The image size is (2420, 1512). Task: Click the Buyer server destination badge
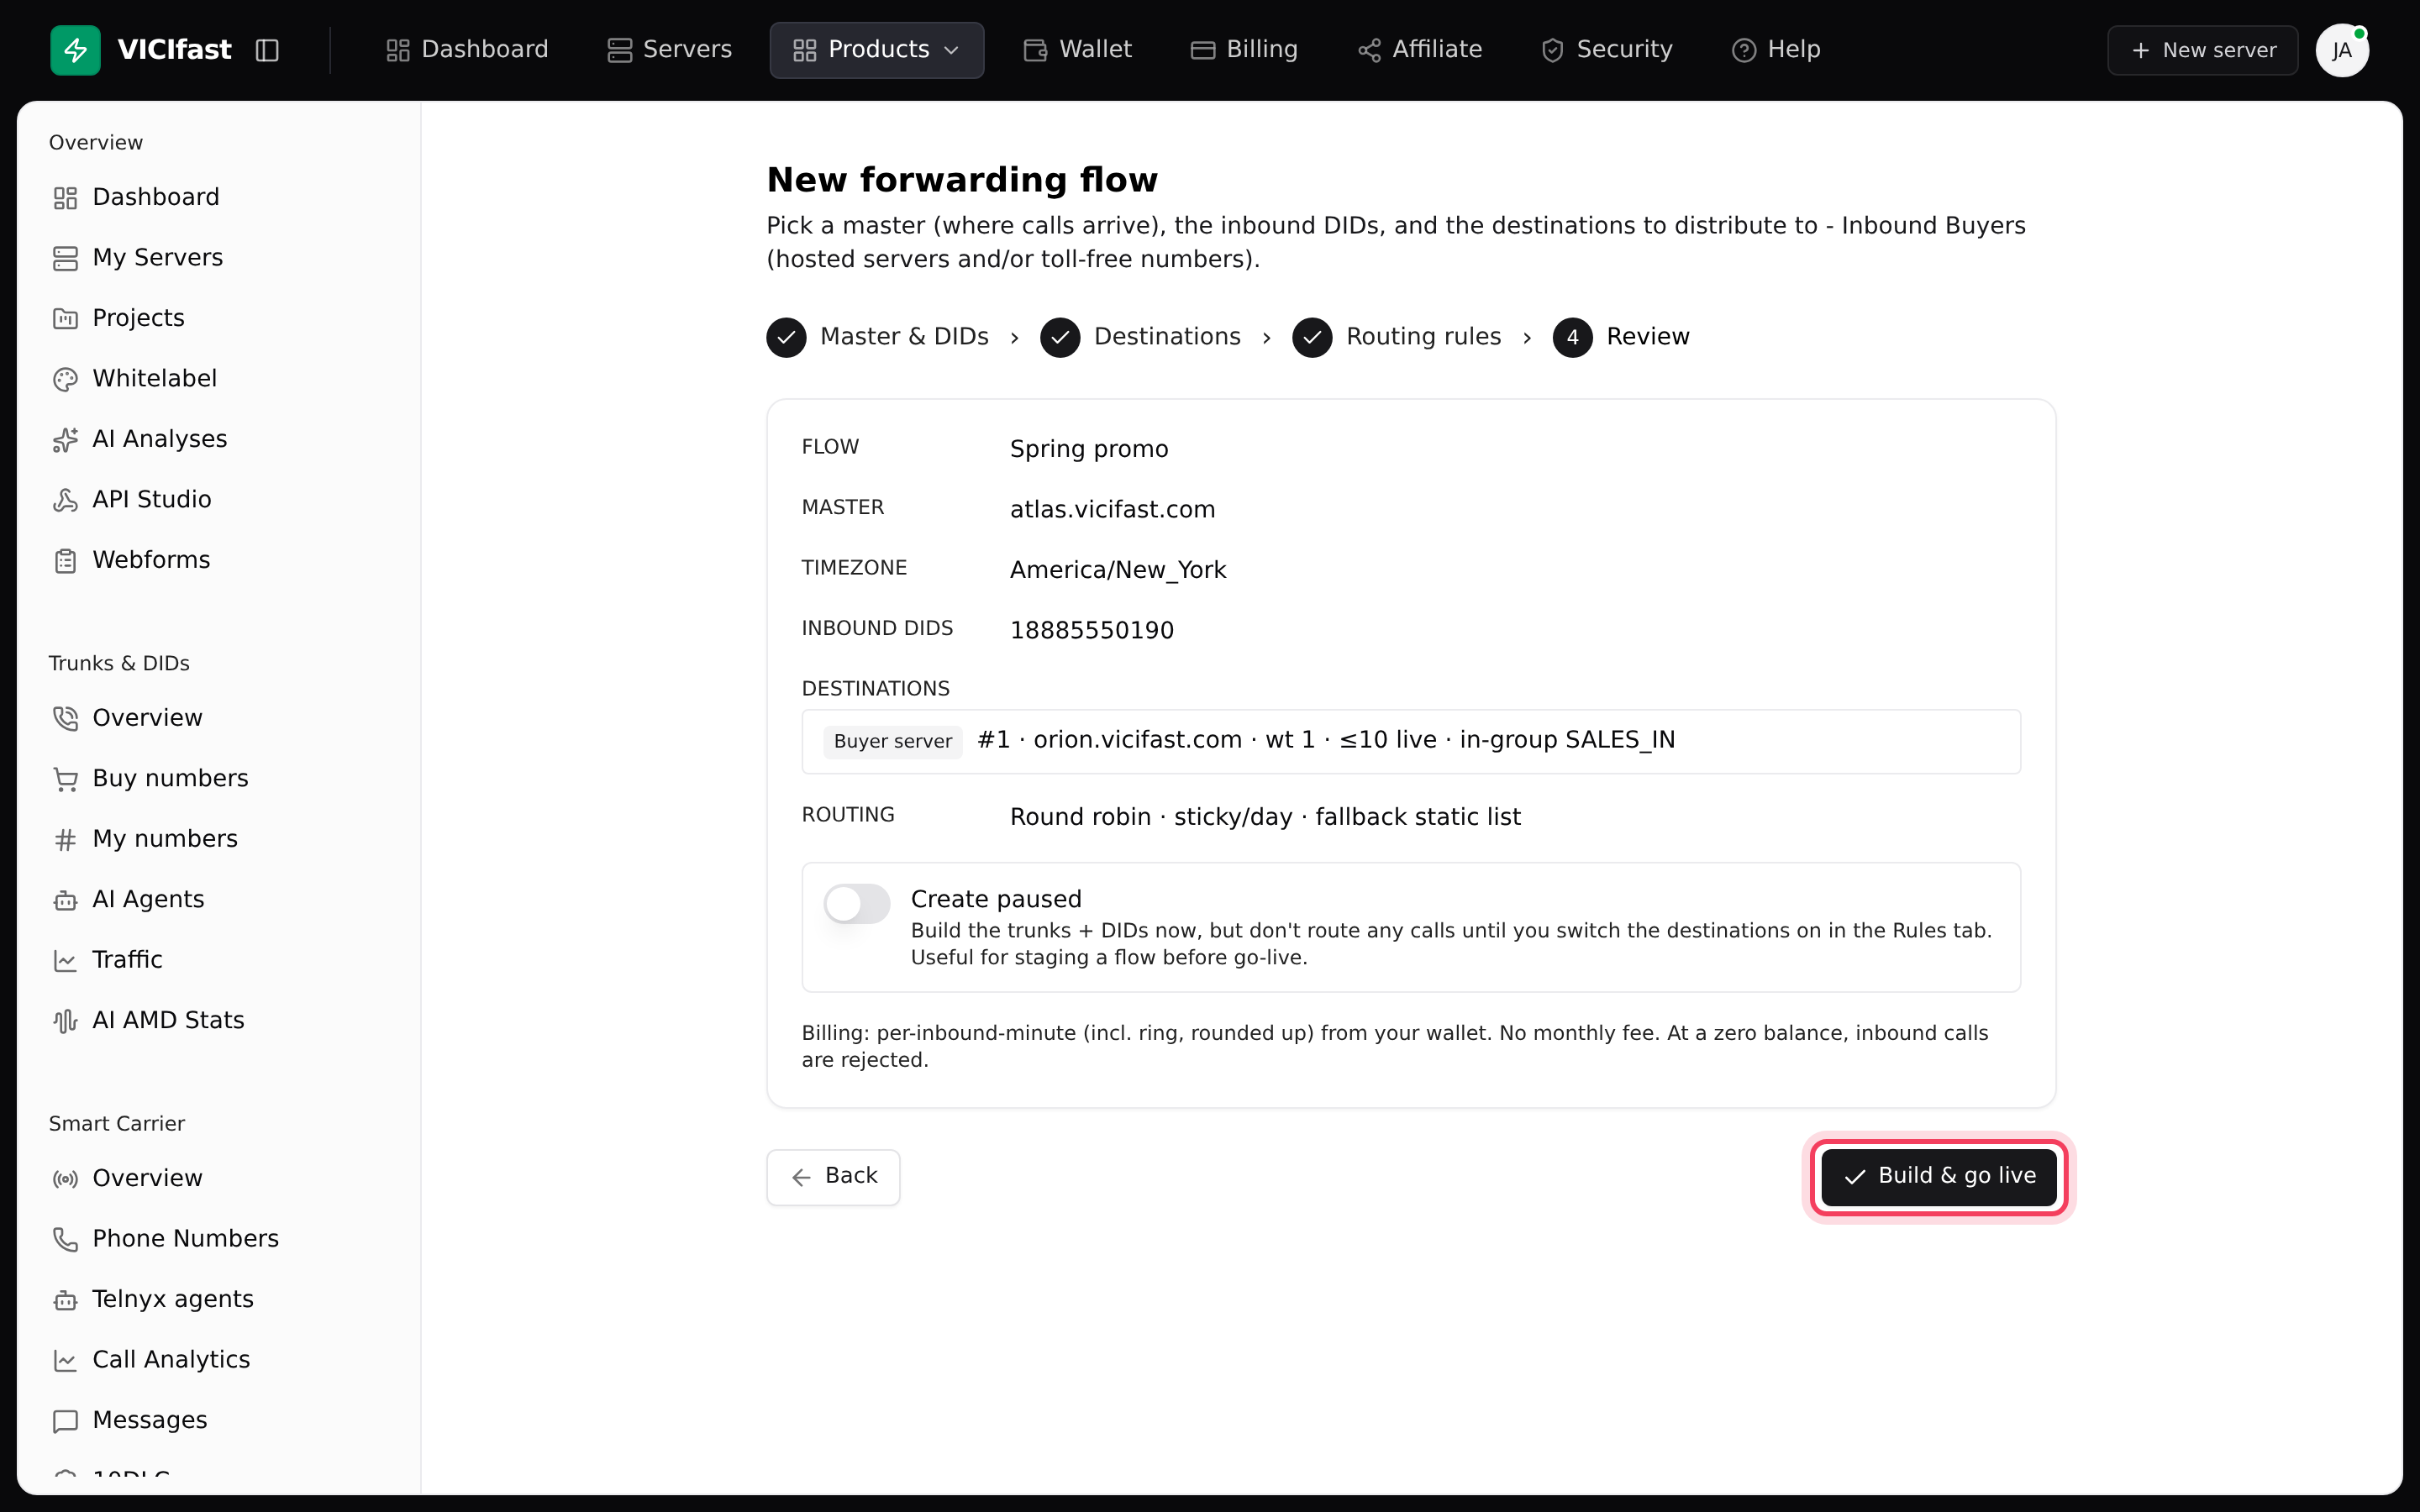(x=893, y=741)
